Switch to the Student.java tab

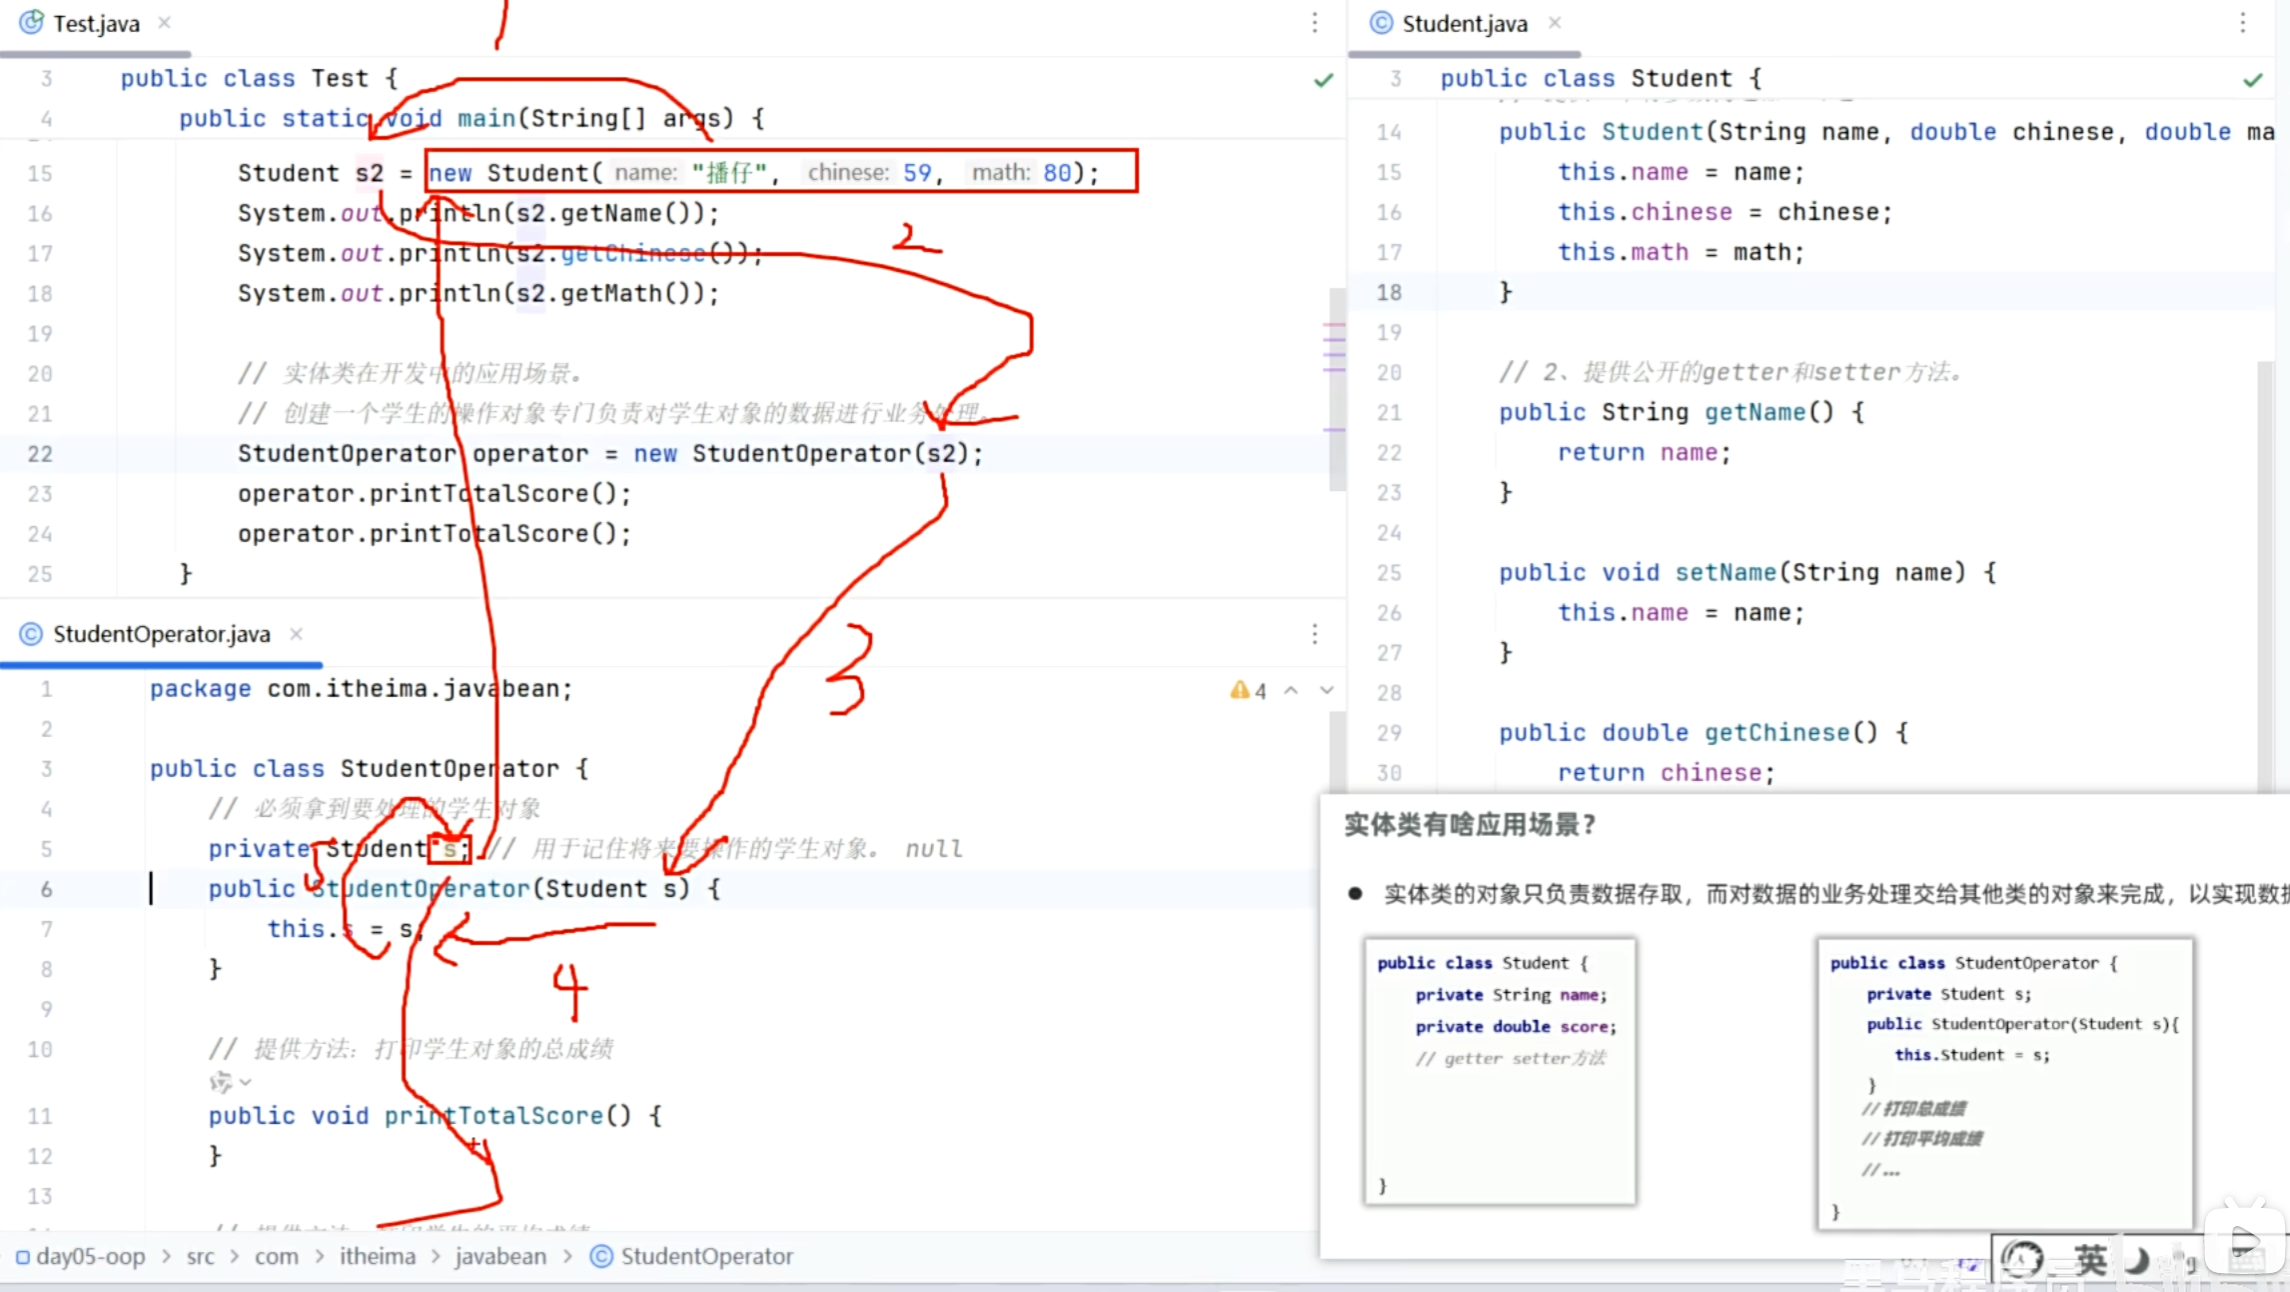point(1463,24)
